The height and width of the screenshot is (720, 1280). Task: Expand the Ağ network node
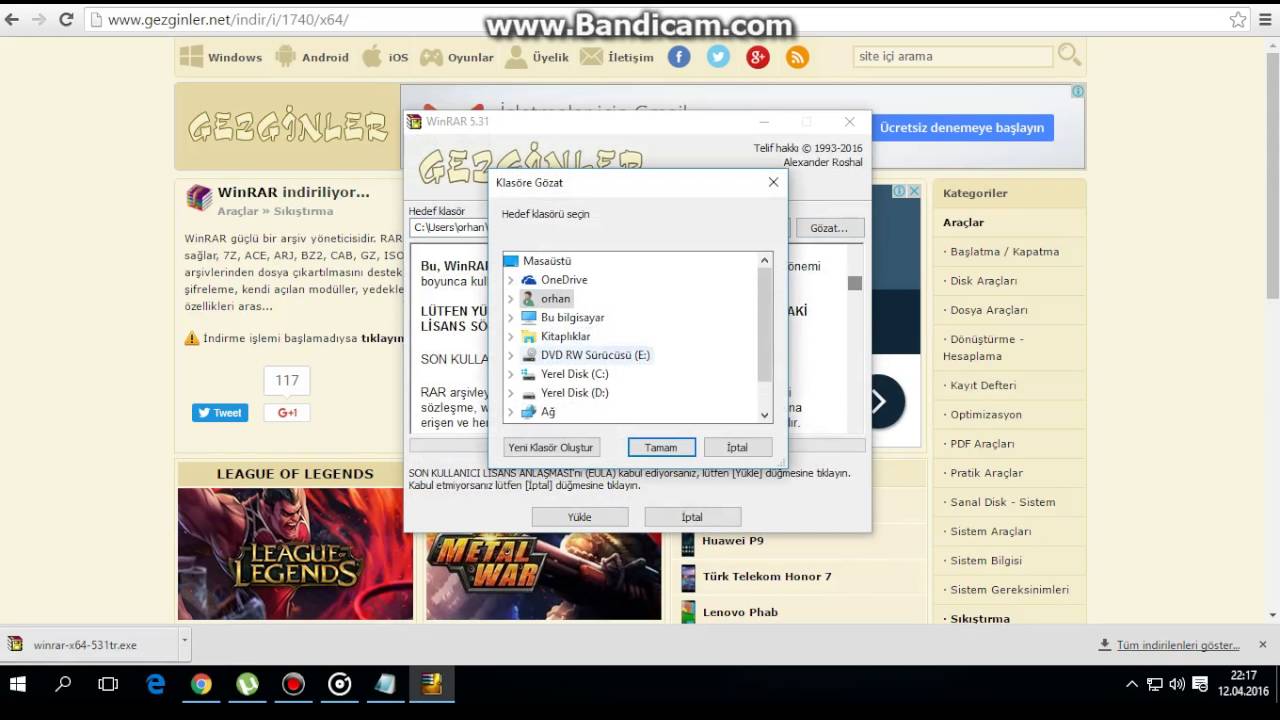coord(510,412)
